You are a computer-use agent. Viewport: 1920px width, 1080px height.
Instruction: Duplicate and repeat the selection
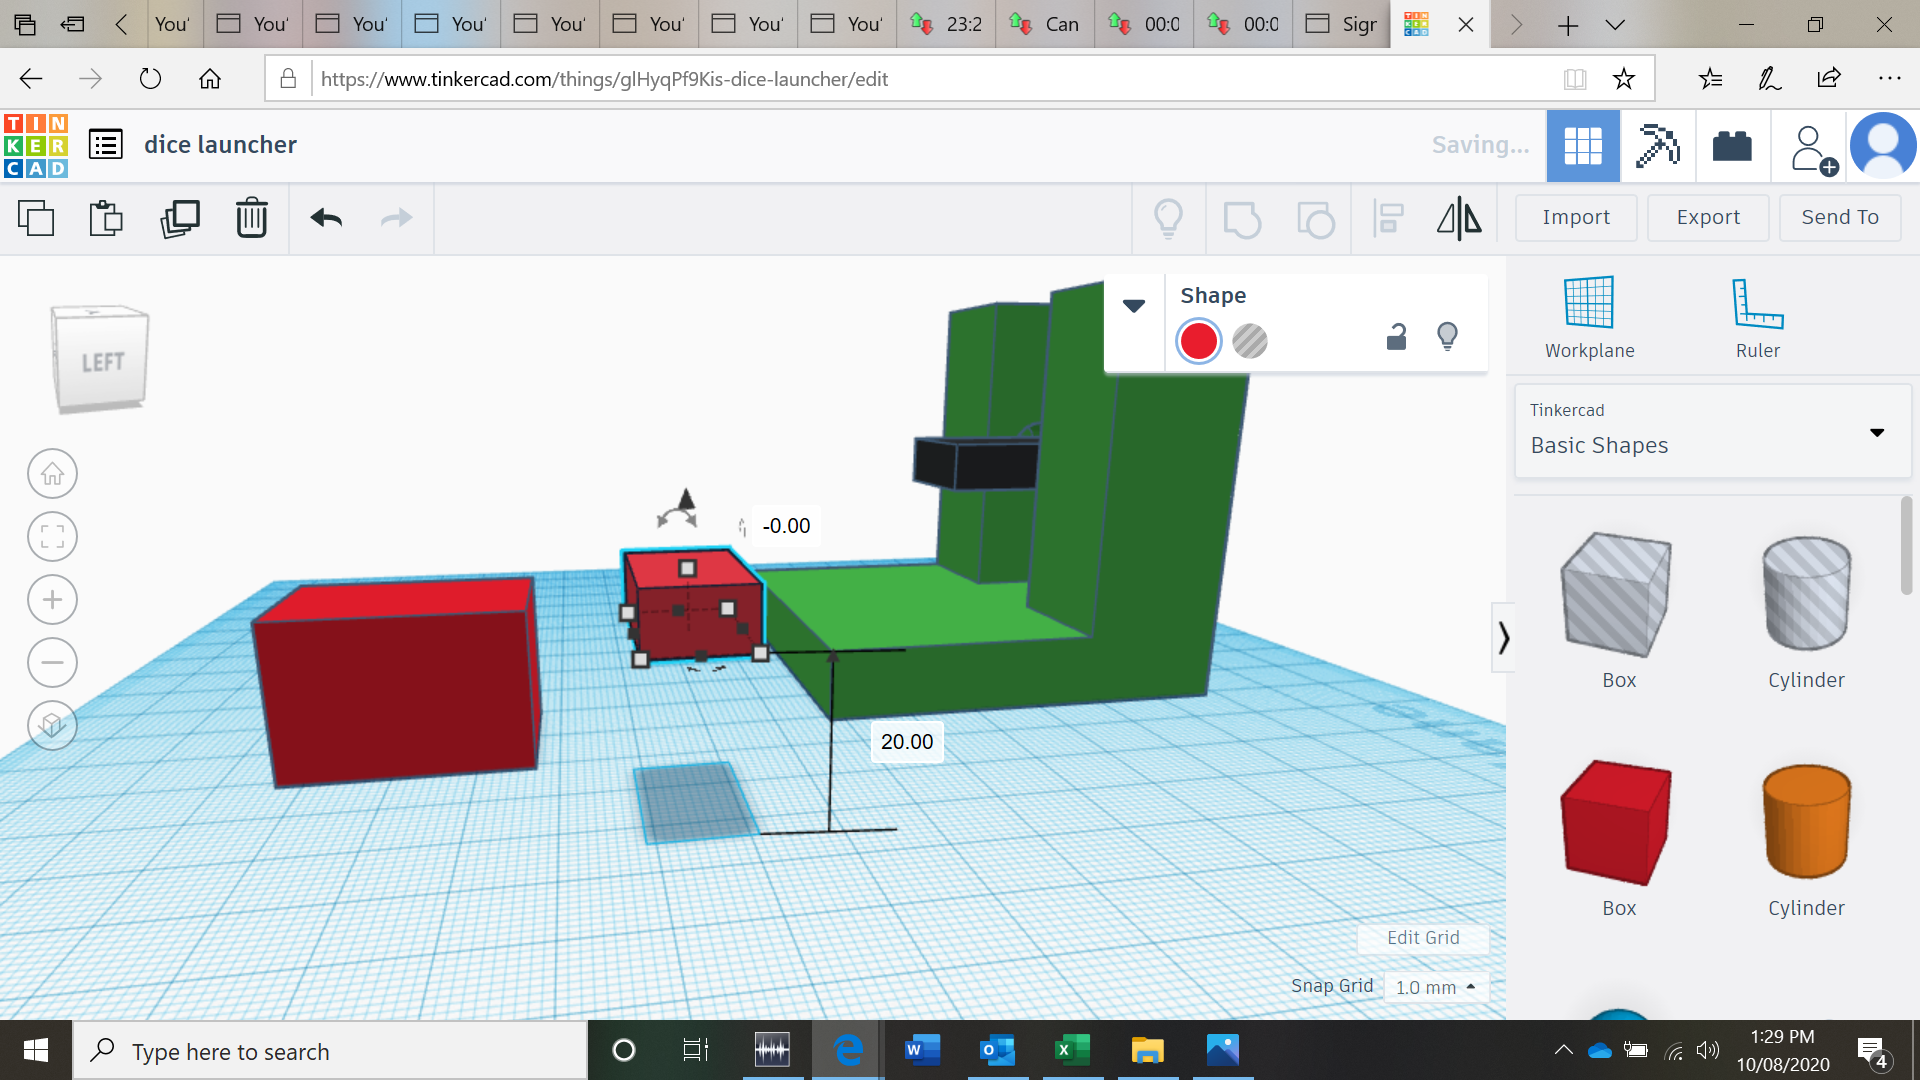coord(180,218)
